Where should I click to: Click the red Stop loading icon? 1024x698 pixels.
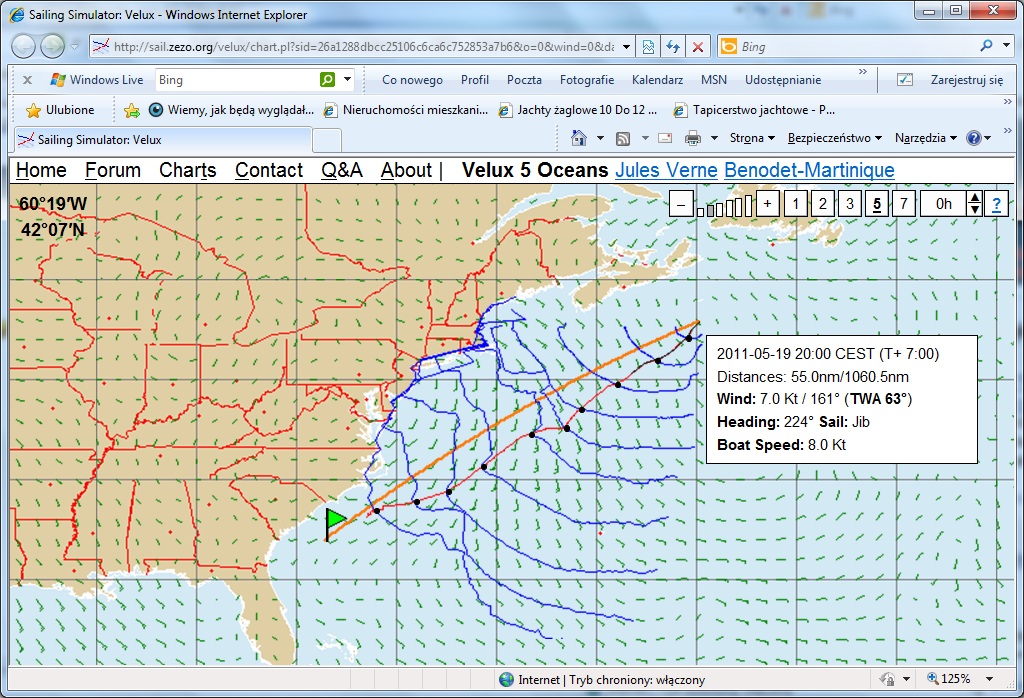[697, 46]
